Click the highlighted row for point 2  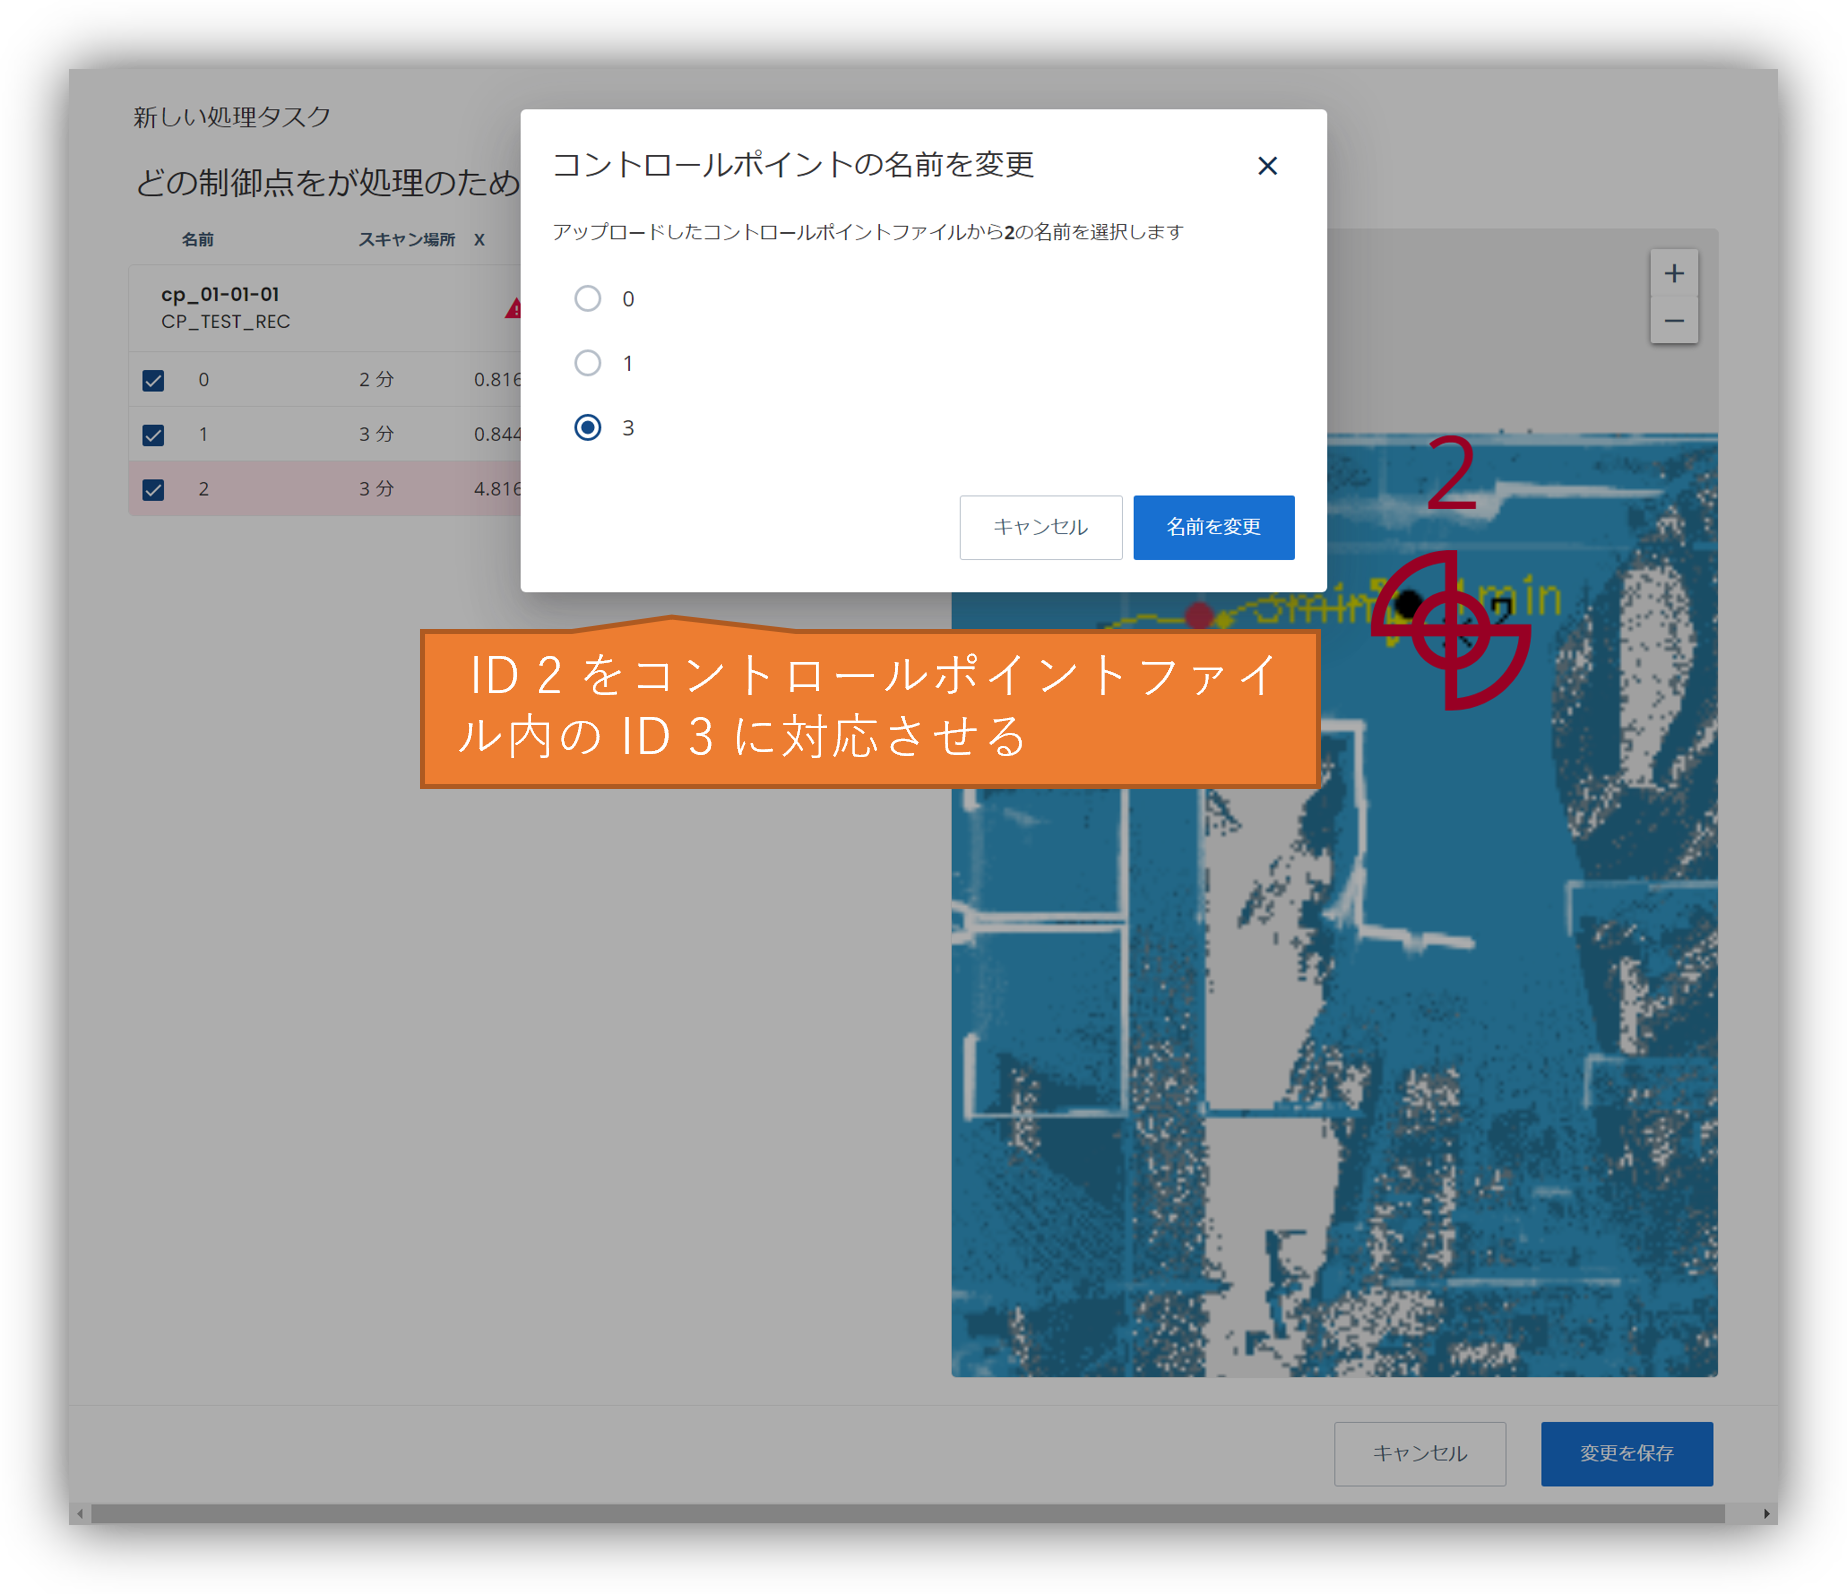pyautogui.click(x=325, y=489)
